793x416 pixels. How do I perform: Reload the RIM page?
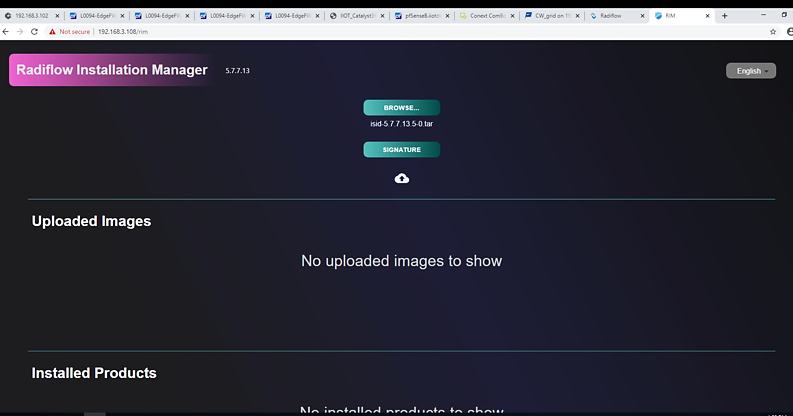(x=34, y=31)
